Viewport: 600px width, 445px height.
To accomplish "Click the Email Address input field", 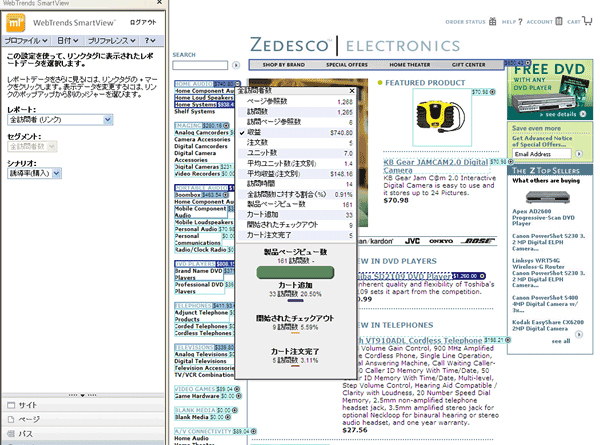I will pyautogui.click(x=542, y=154).
